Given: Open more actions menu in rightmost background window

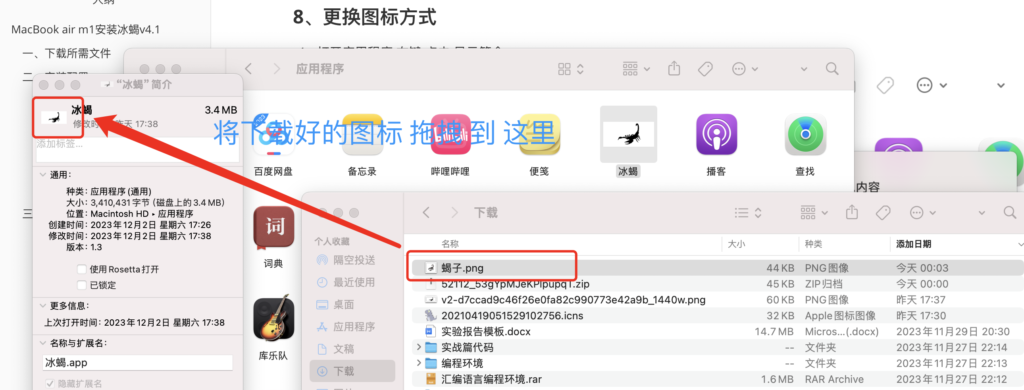Looking at the screenshot, I should [x=932, y=85].
